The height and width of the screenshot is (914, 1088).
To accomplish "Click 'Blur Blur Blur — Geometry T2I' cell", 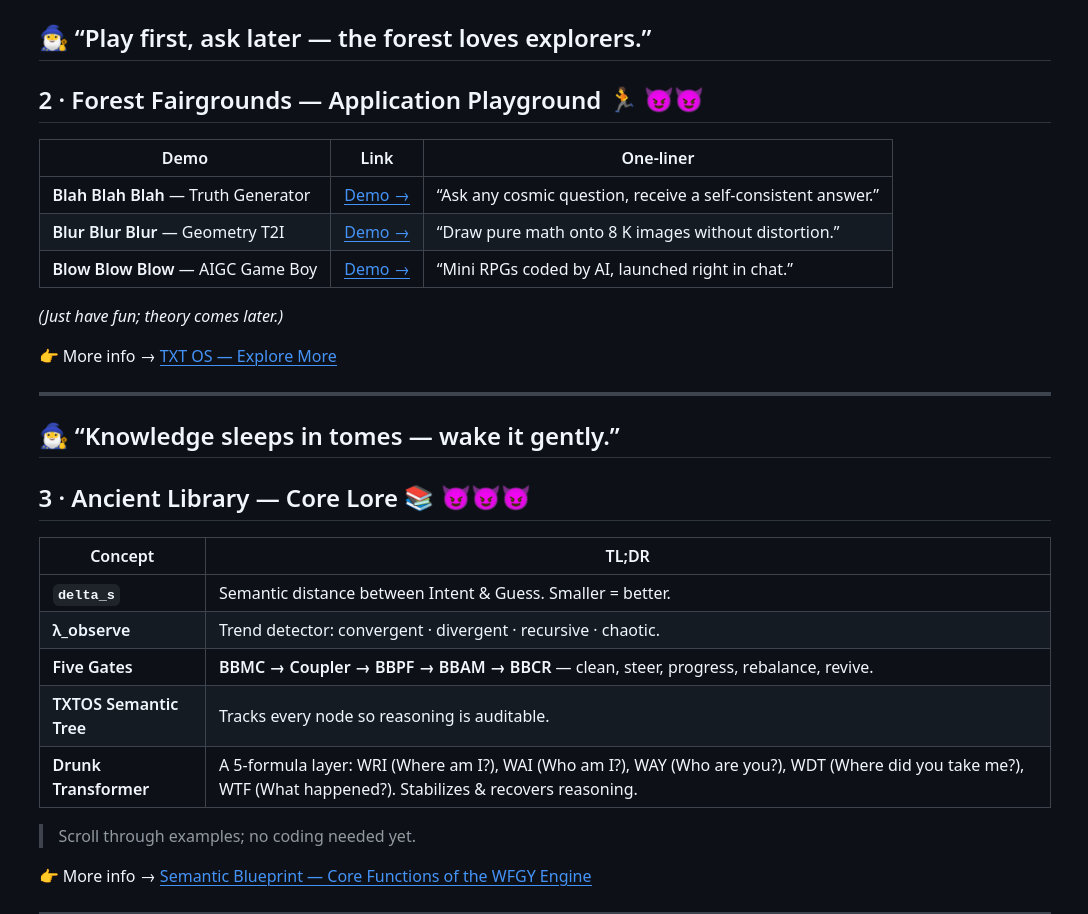I will (185, 232).
